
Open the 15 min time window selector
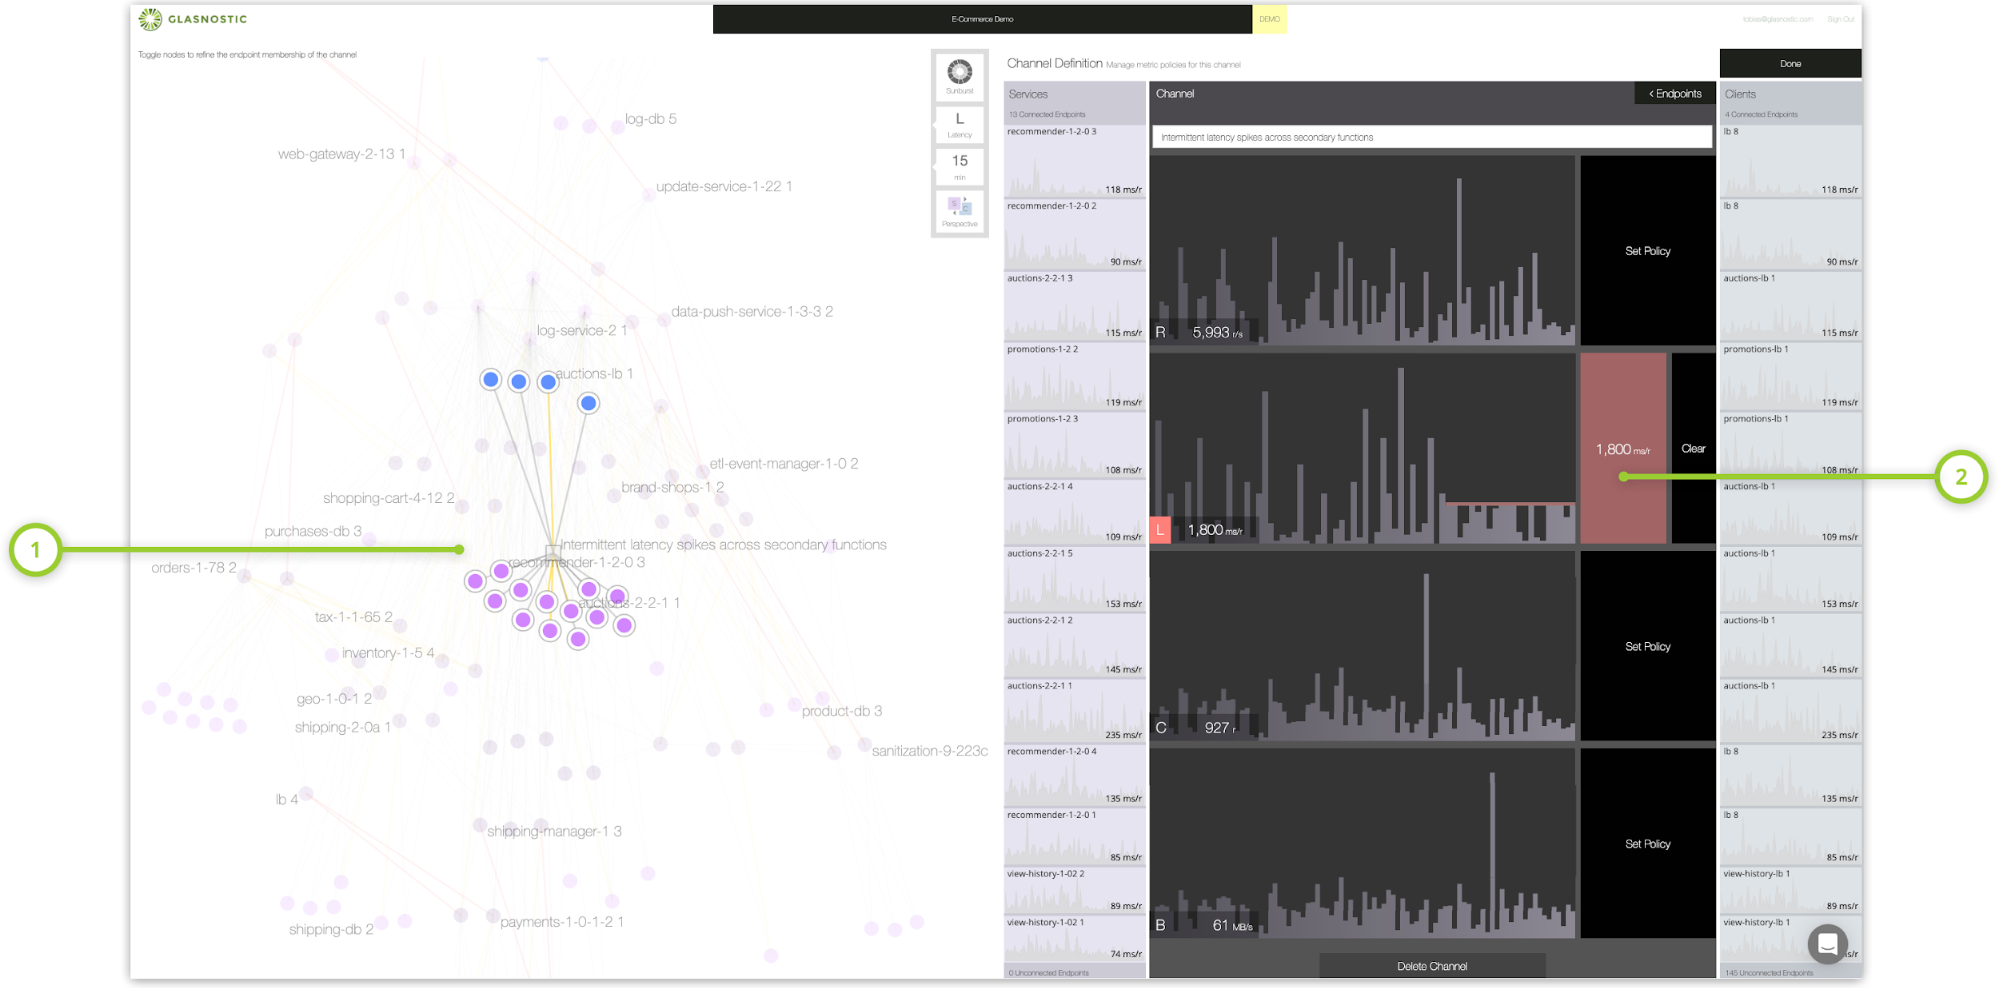pyautogui.click(x=959, y=165)
